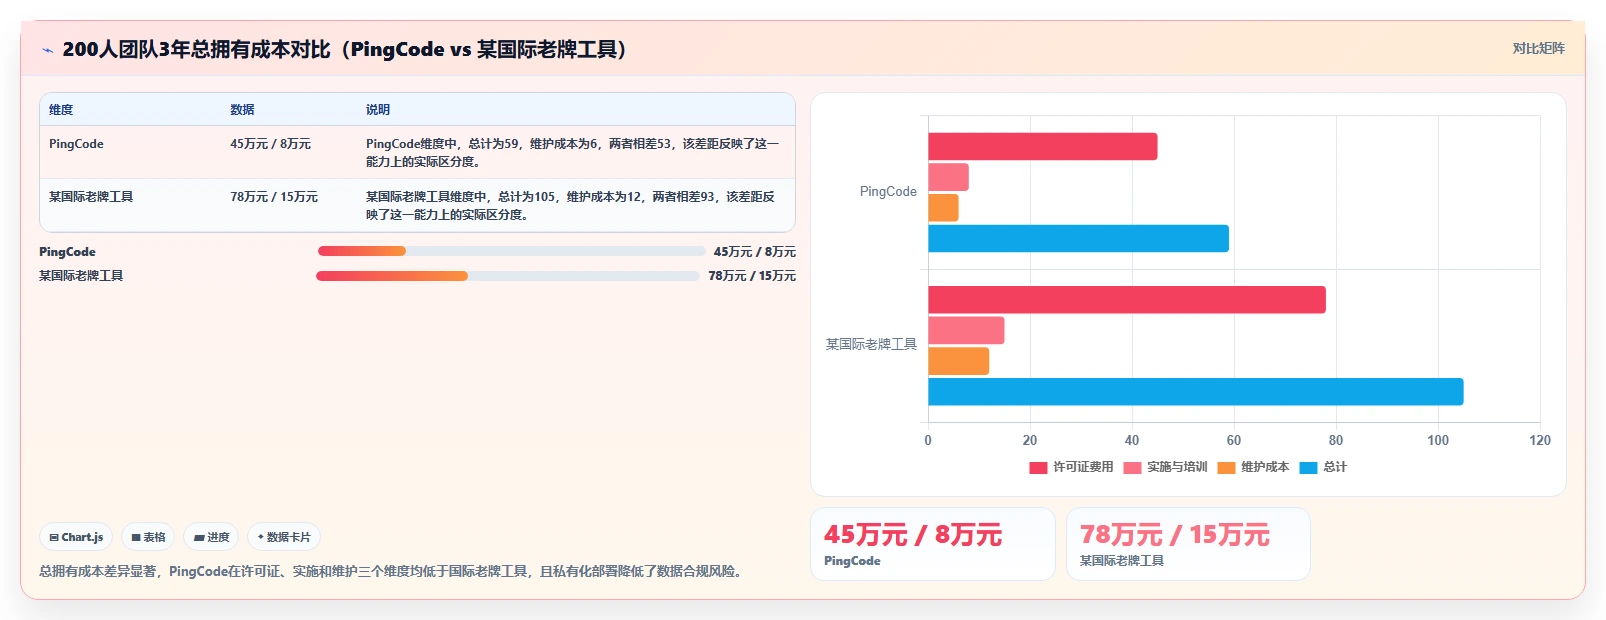Click the 对比矩阵 tag in the header
This screenshot has height=620, width=1606.
1538,48
